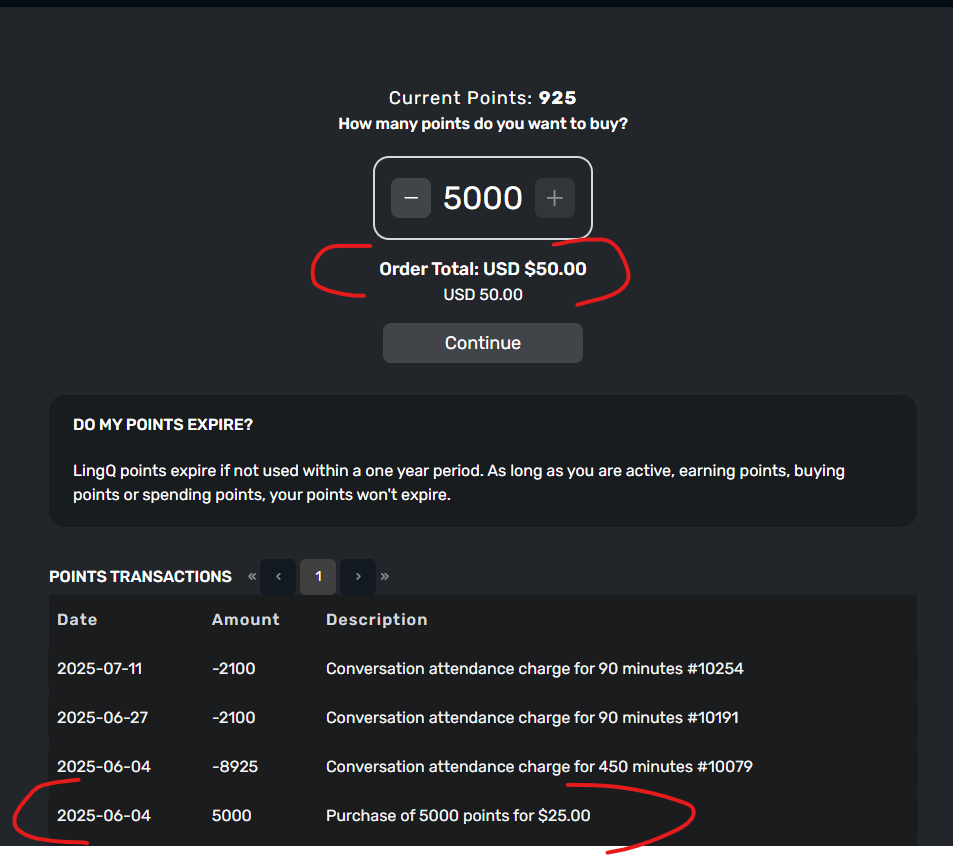This screenshot has height=855, width=953.
Task: Jump to last transactions page arrow
Action: pos(385,577)
